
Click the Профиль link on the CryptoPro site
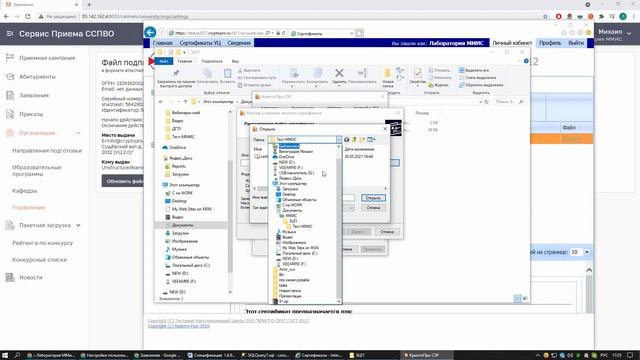[550, 43]
